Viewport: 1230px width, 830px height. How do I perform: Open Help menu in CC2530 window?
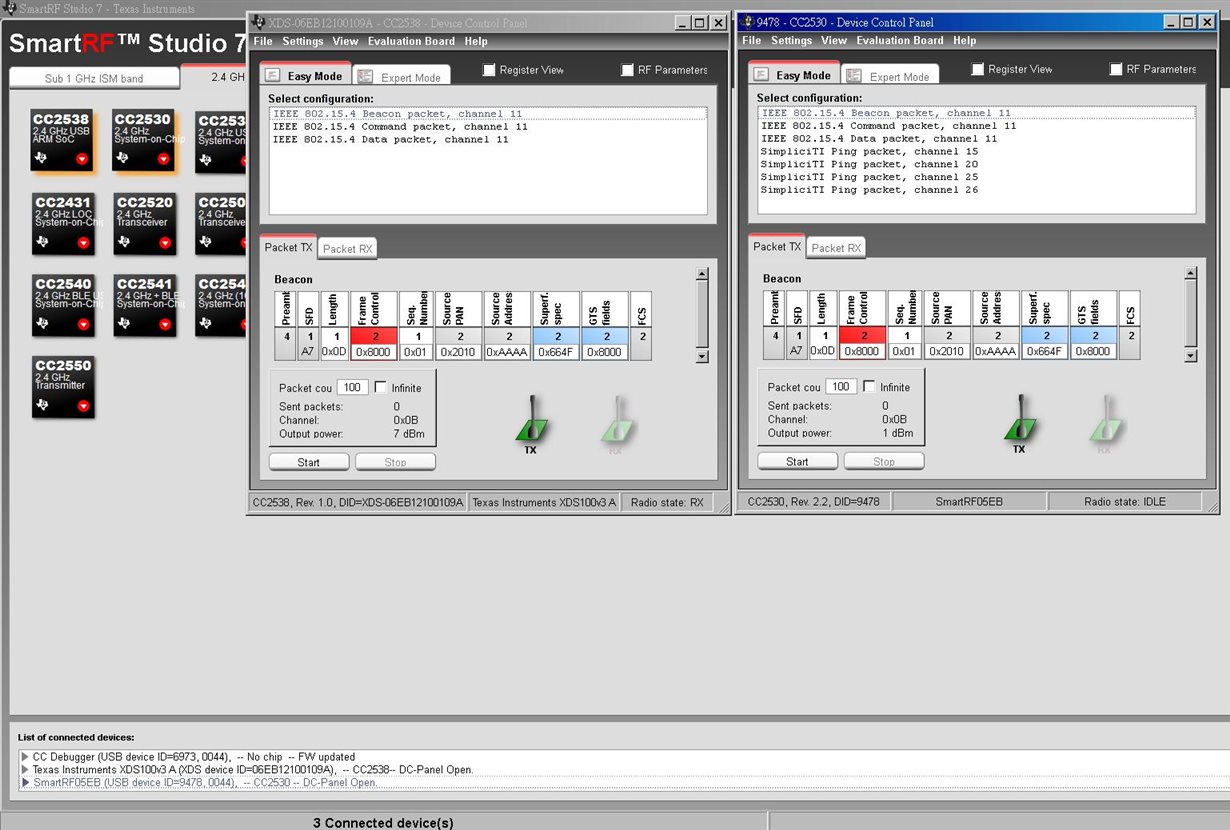click(965, 41)
